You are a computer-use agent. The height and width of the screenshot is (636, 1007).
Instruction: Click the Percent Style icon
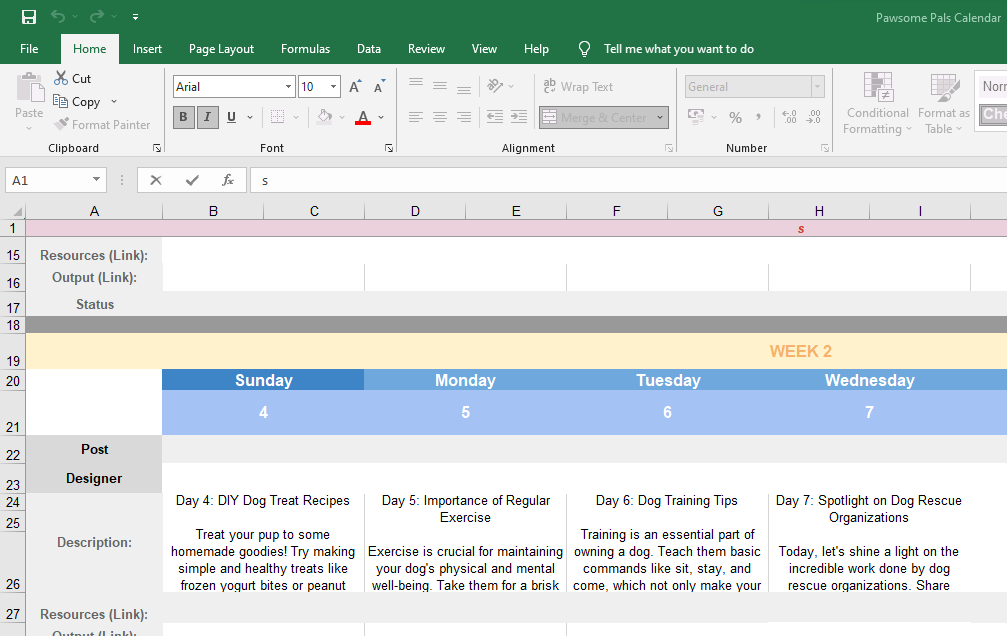[735, 118]
